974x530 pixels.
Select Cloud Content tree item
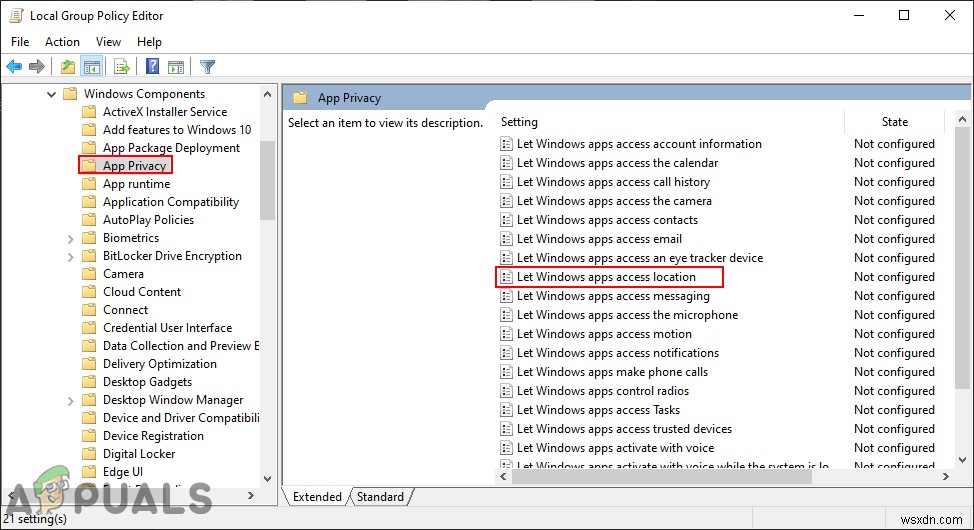(x=142, y=292)
